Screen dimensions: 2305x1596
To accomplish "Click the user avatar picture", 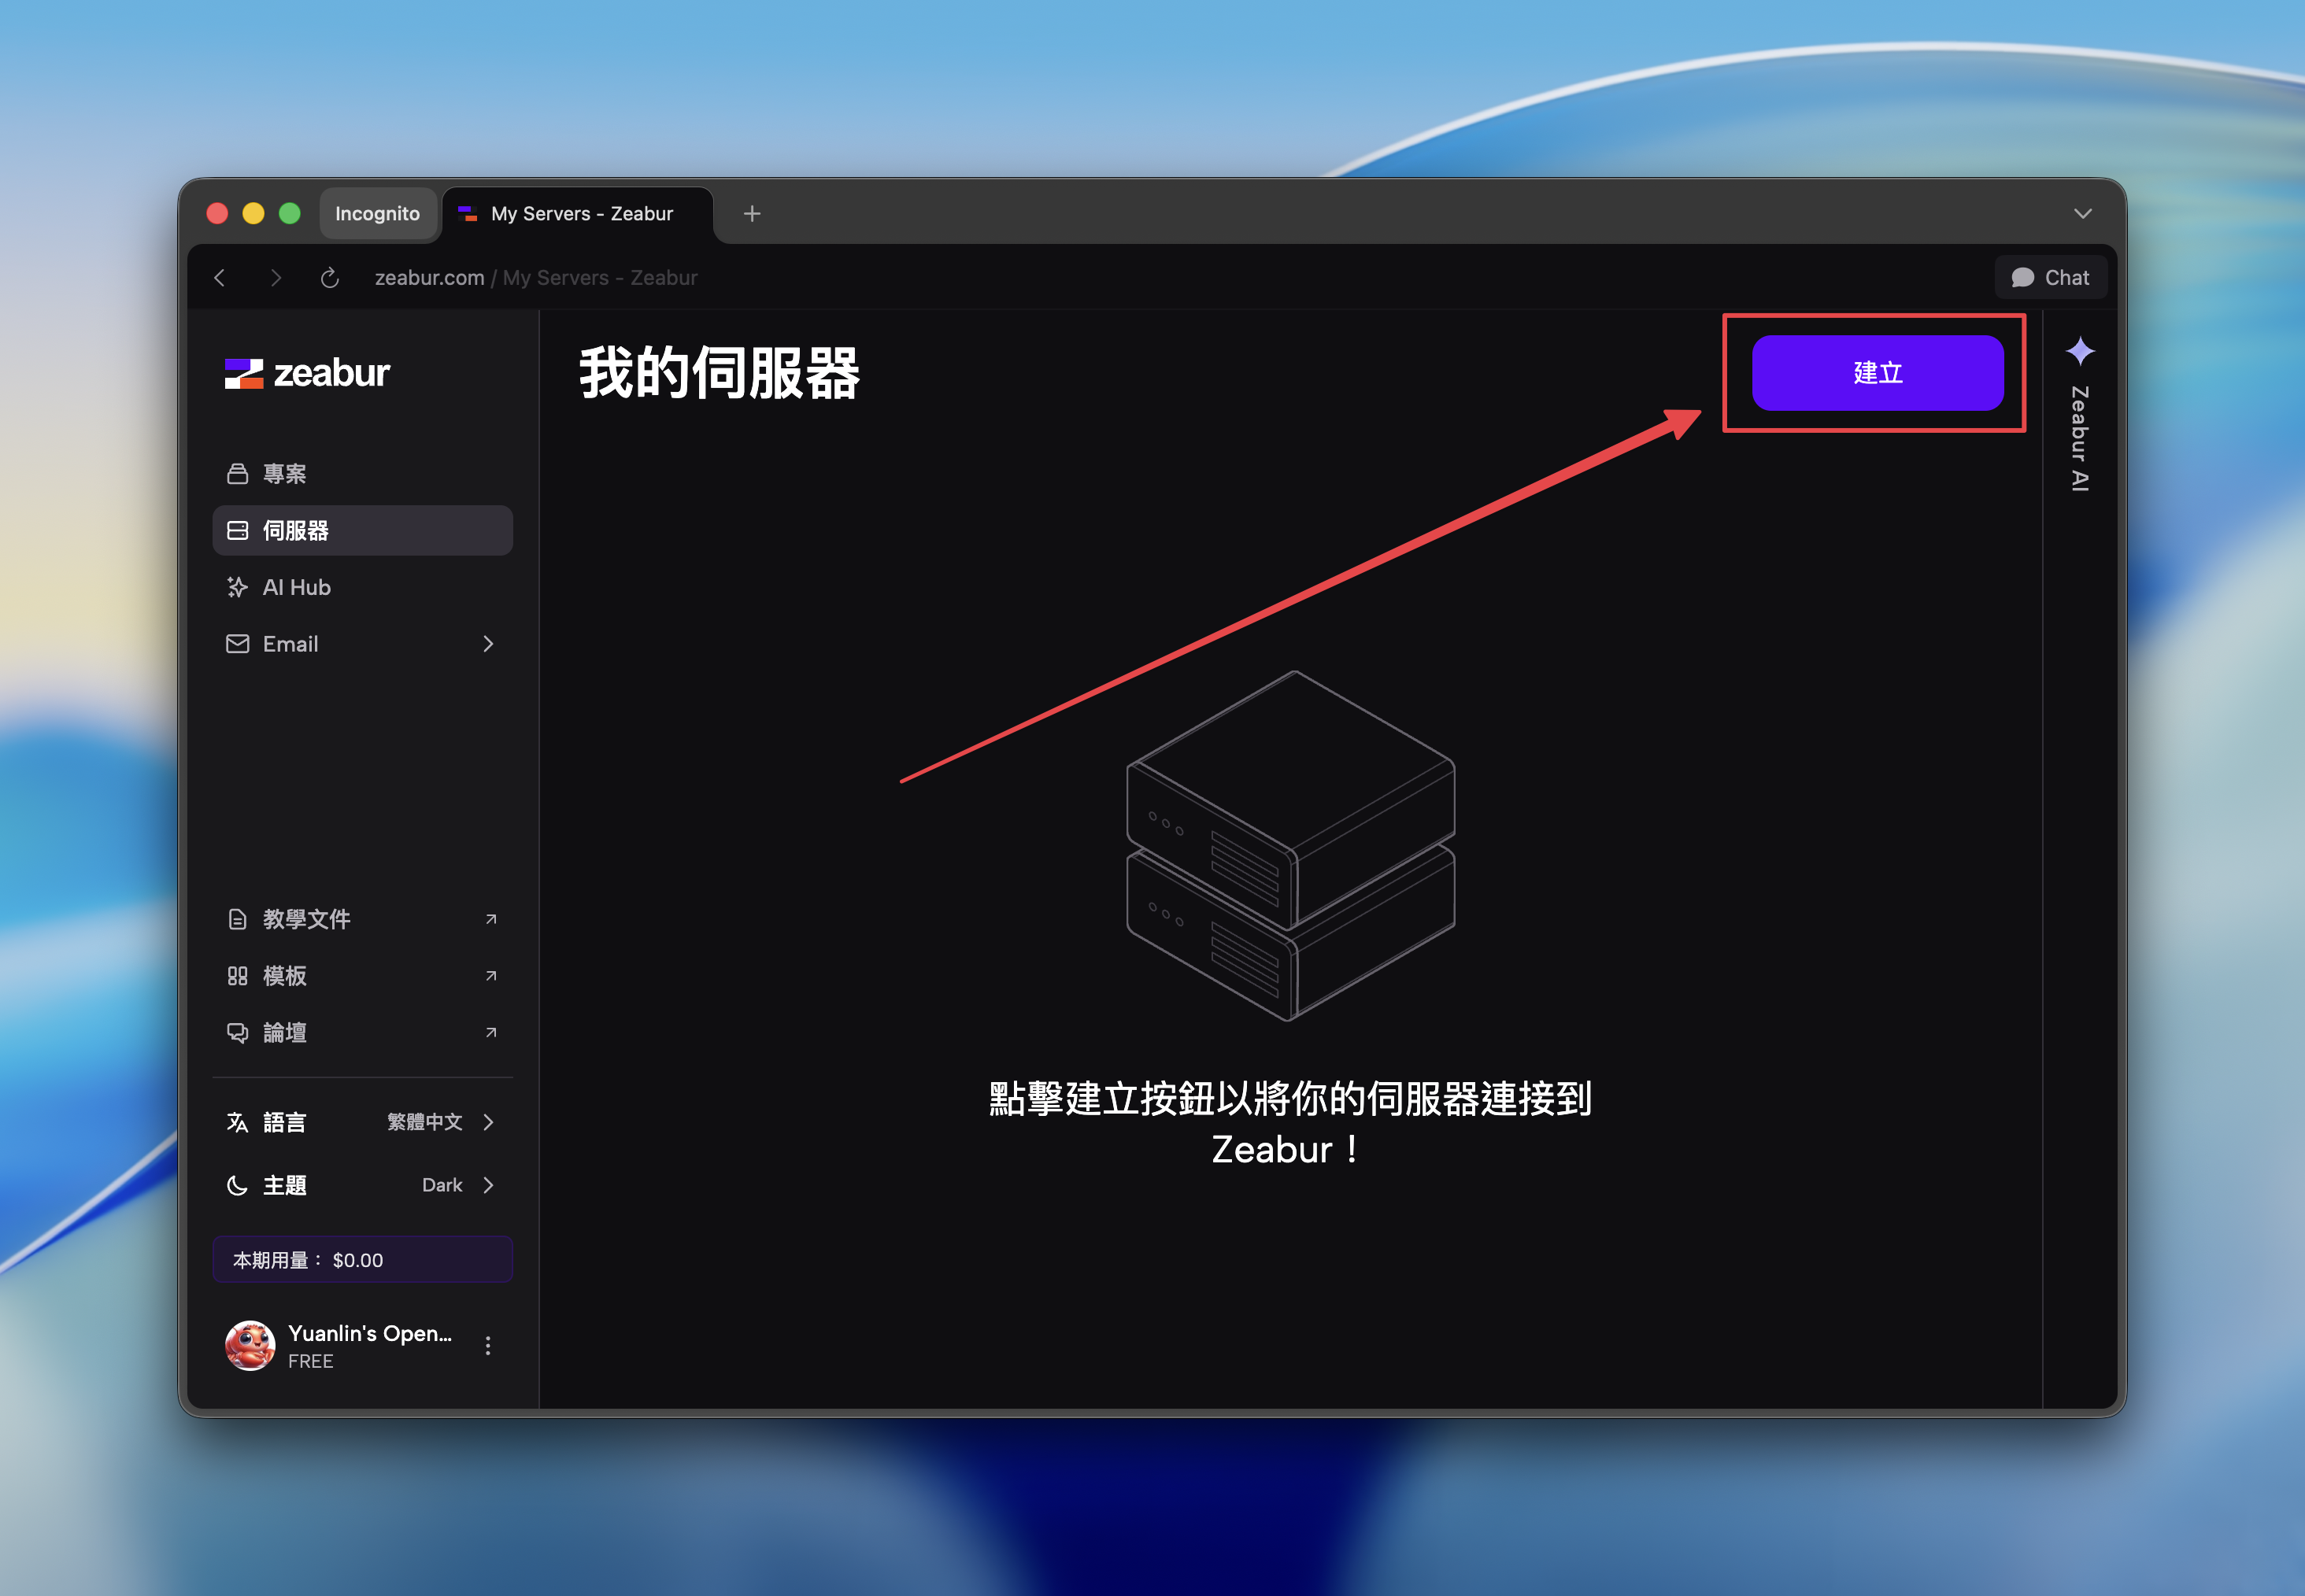I will [x=250, y=1346].
